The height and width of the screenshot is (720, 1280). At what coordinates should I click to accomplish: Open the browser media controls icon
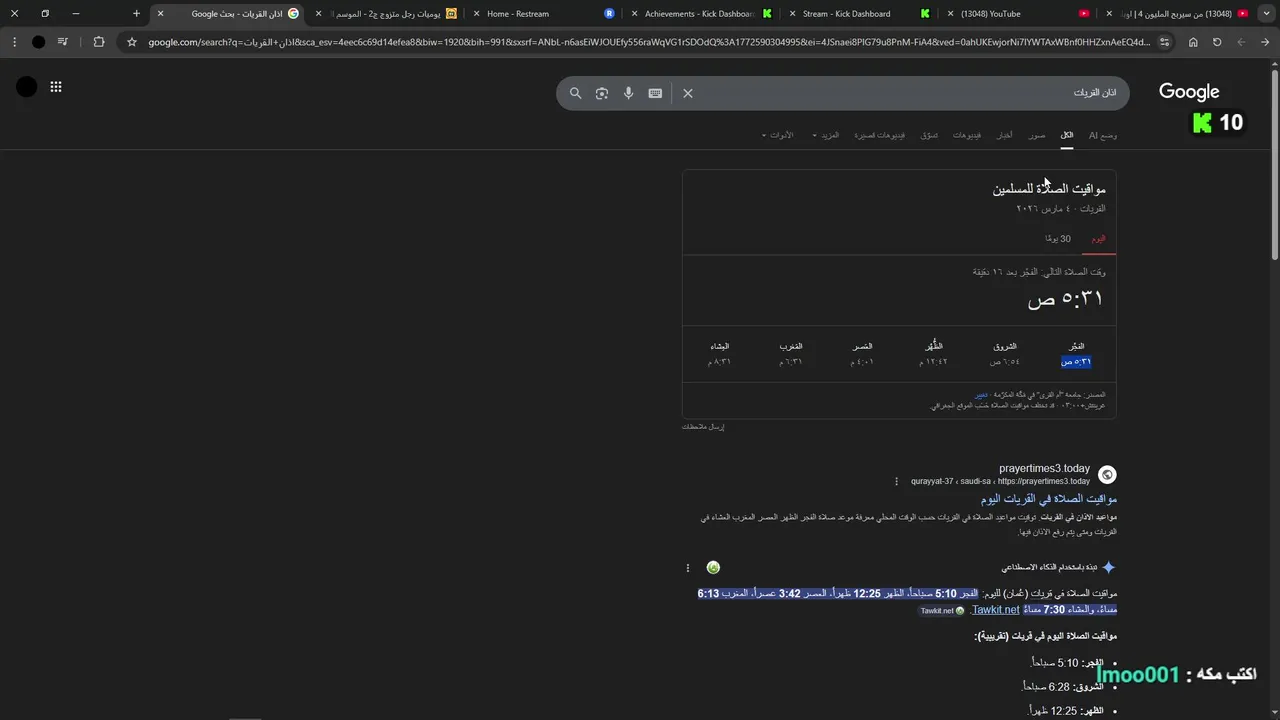coord(63,42)
